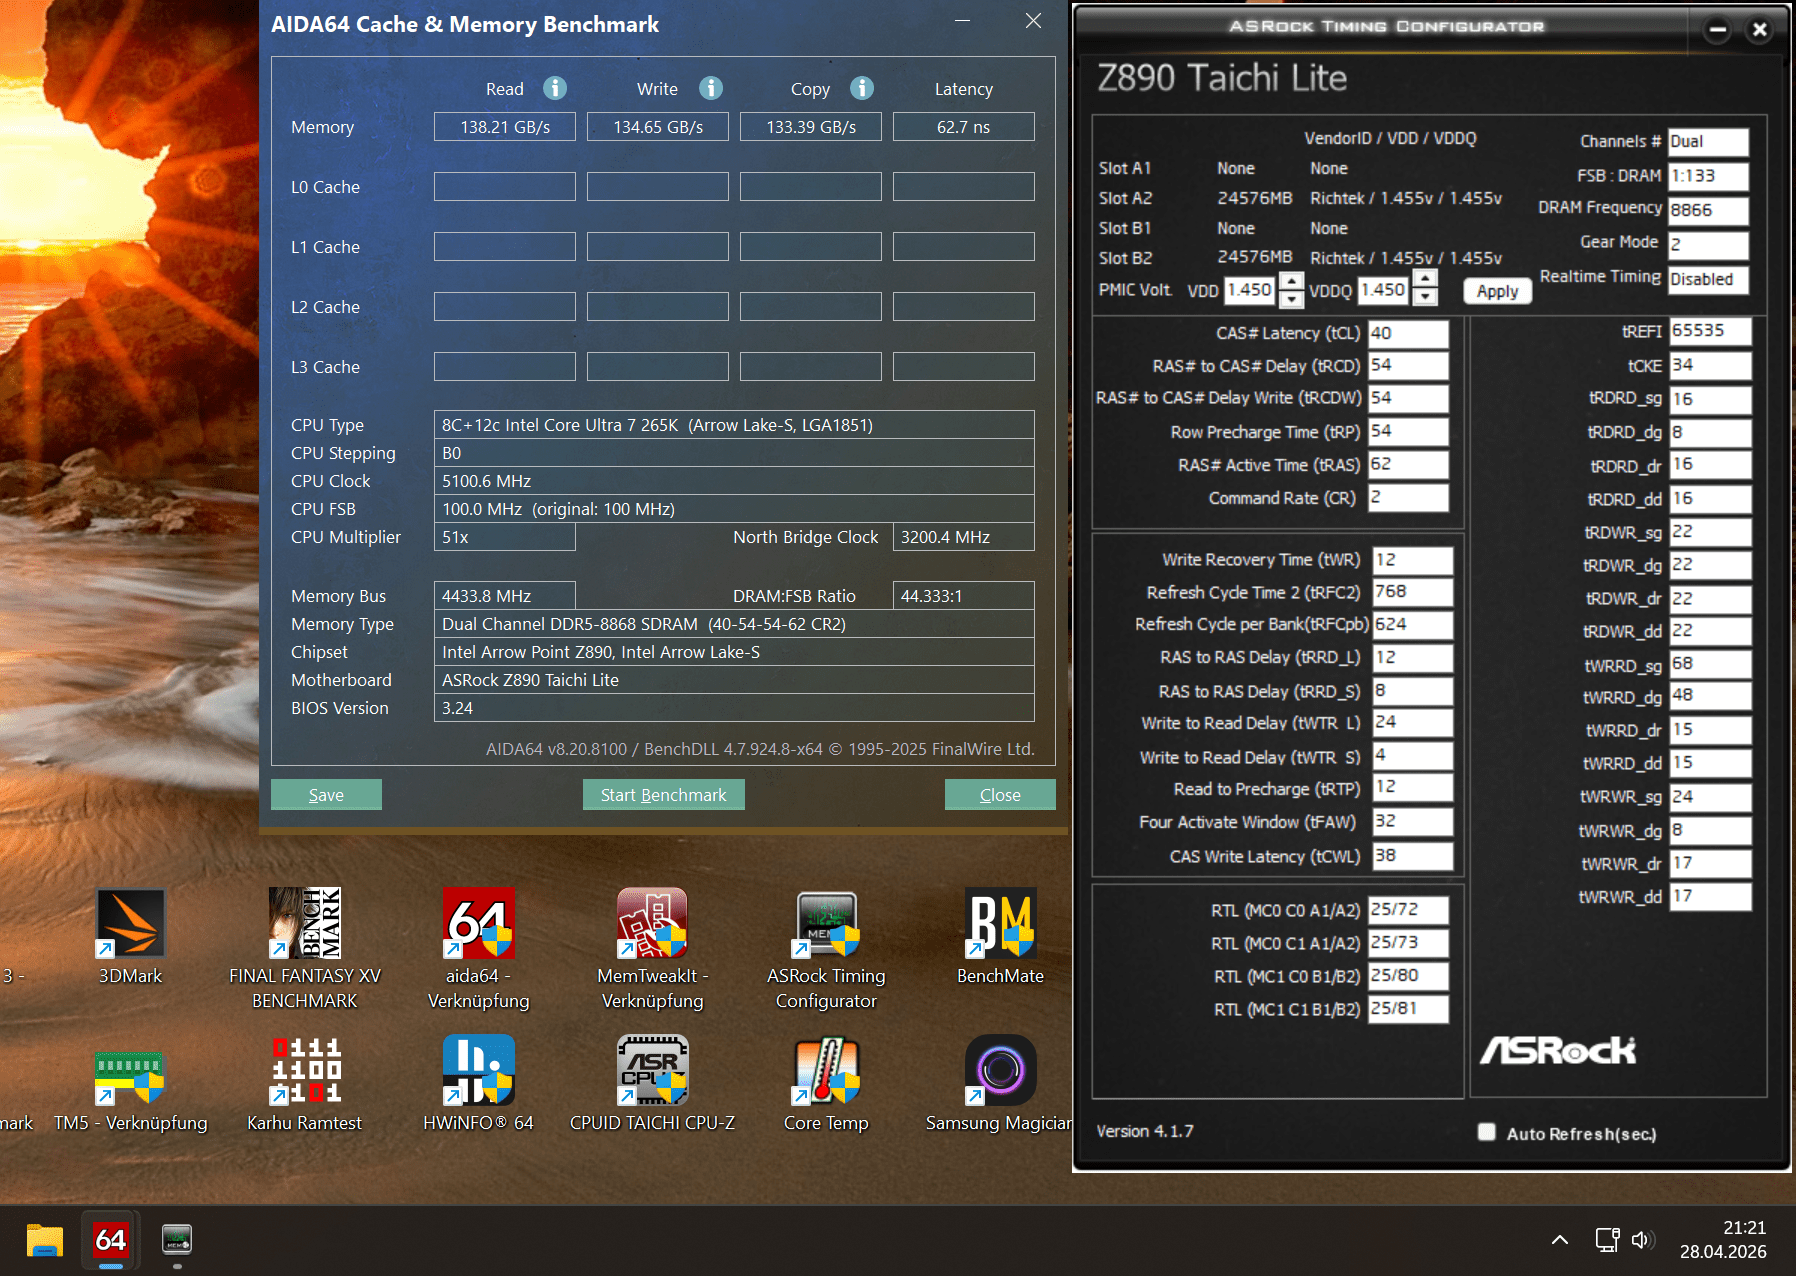Apply PMIC voltage settings
This screenshot has width=1796, height=1276.
[x=1497, y=291]
